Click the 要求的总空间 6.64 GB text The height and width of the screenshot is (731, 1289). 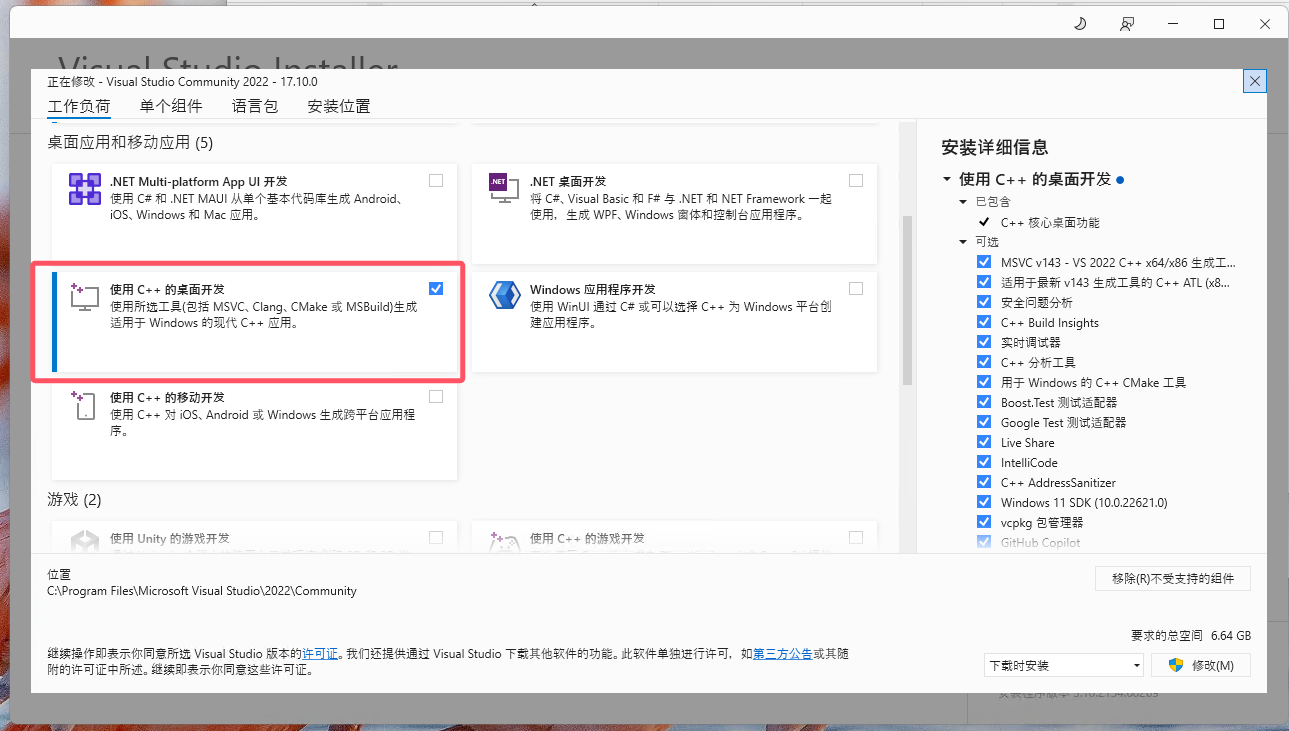(1191, 635)
